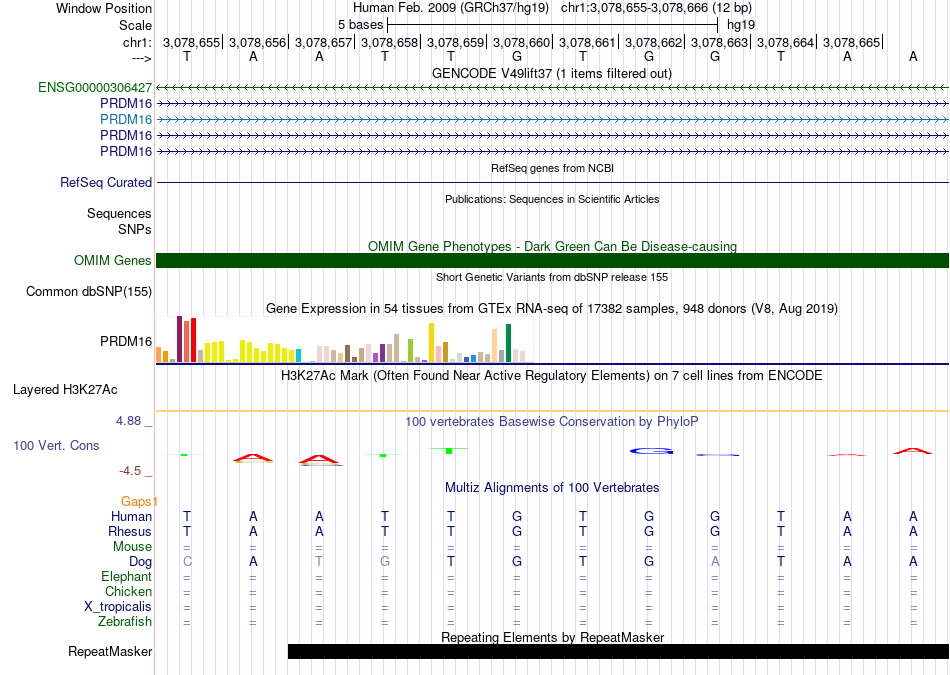The height and width of the screenshot is (675, 950).
Task: Click the light-blue PRDM16 transcript label
Action: tap(126, 119)
